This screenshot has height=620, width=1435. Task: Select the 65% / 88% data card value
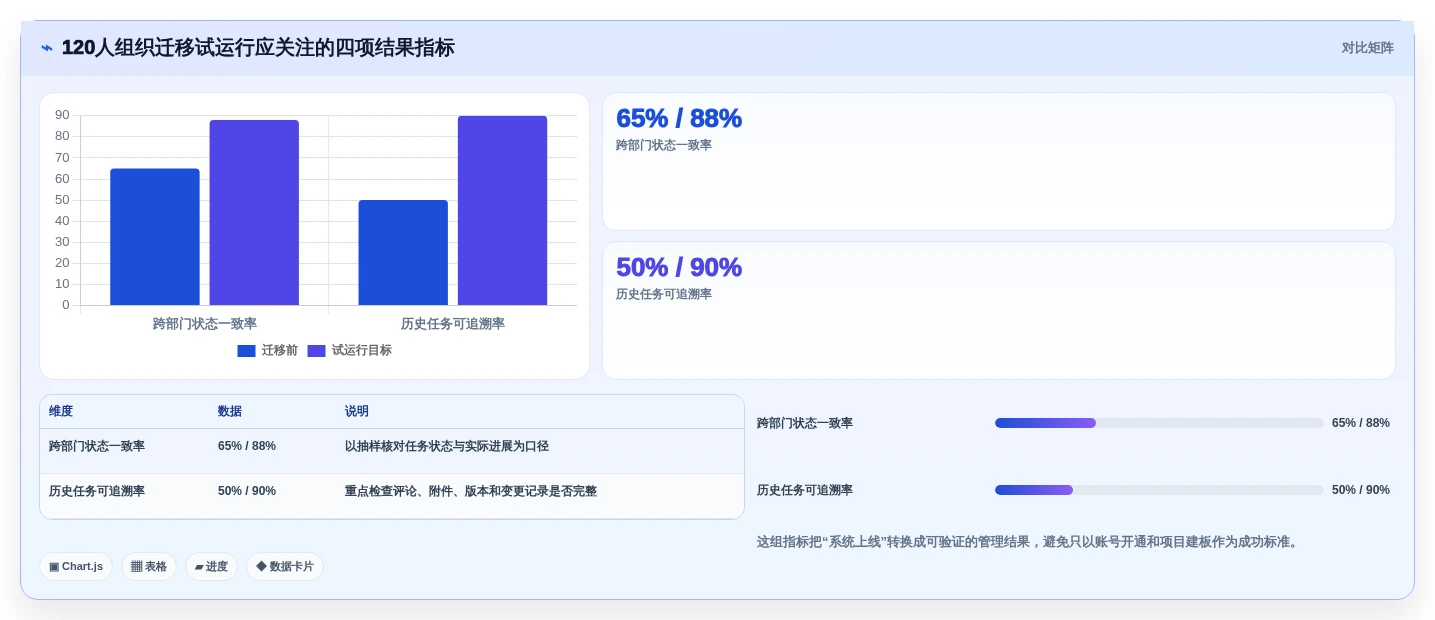point(679,118)
